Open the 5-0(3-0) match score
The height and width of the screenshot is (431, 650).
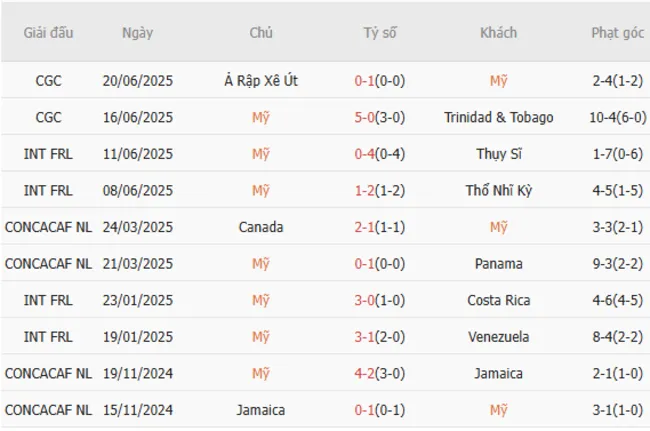click(x=380, y=118)
